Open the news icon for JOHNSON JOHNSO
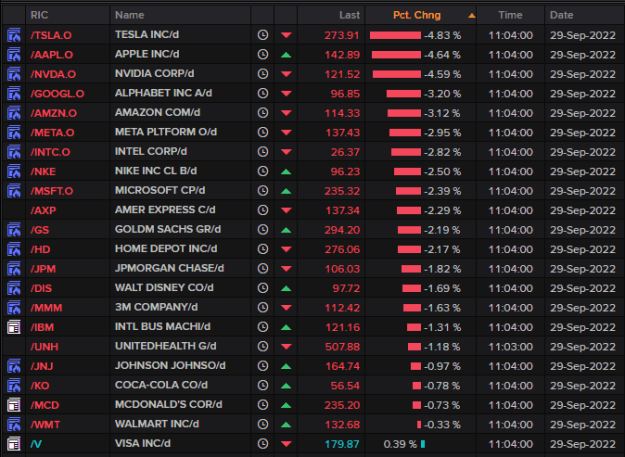This screenshot has height=457, width=625. (14, 366)
